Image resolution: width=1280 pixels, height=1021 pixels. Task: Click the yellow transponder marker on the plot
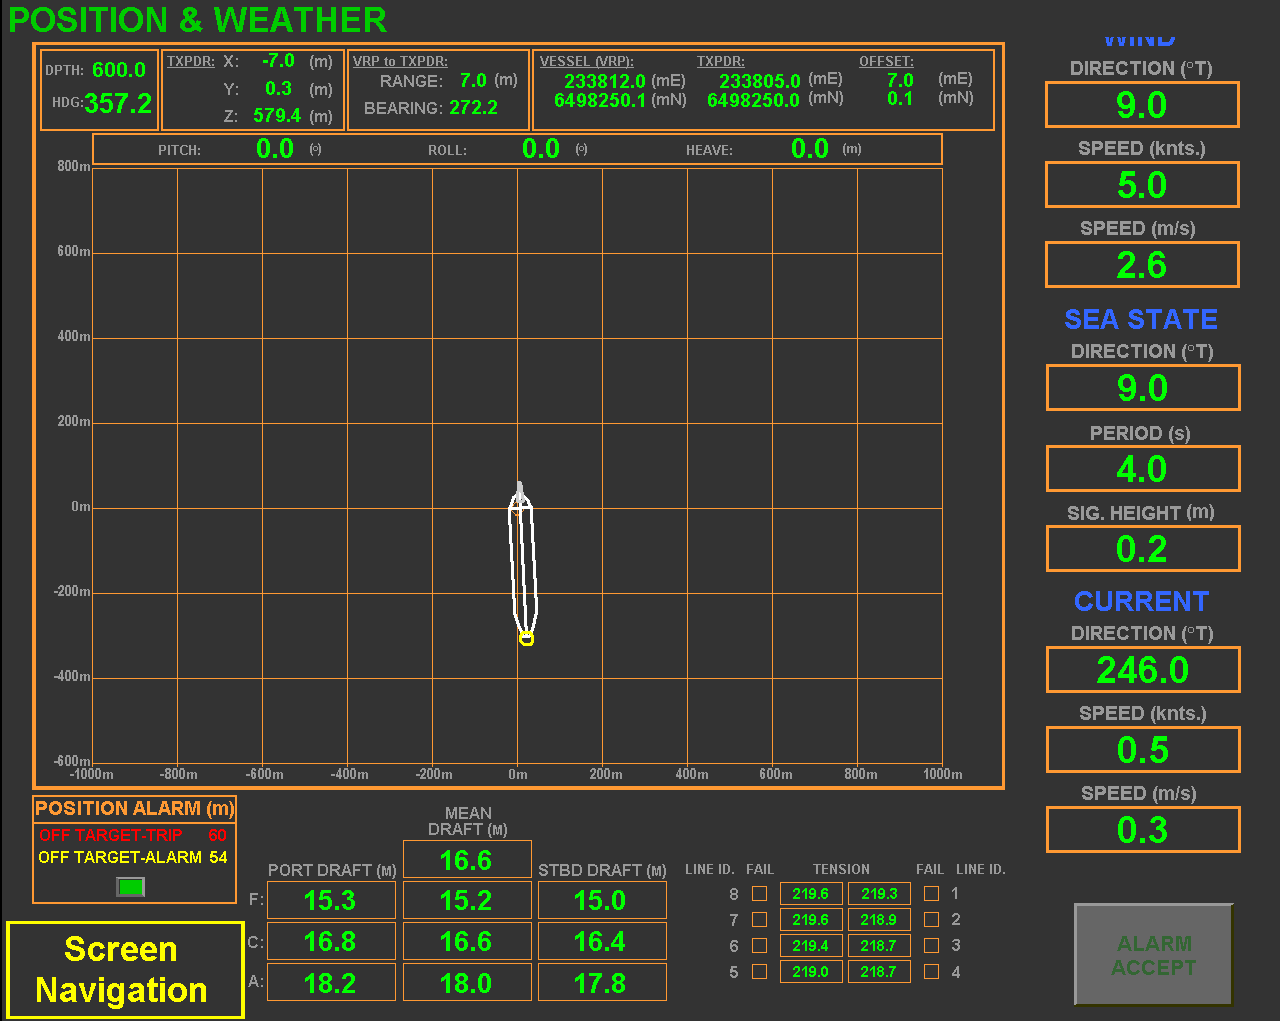click(x=526, y=639)
